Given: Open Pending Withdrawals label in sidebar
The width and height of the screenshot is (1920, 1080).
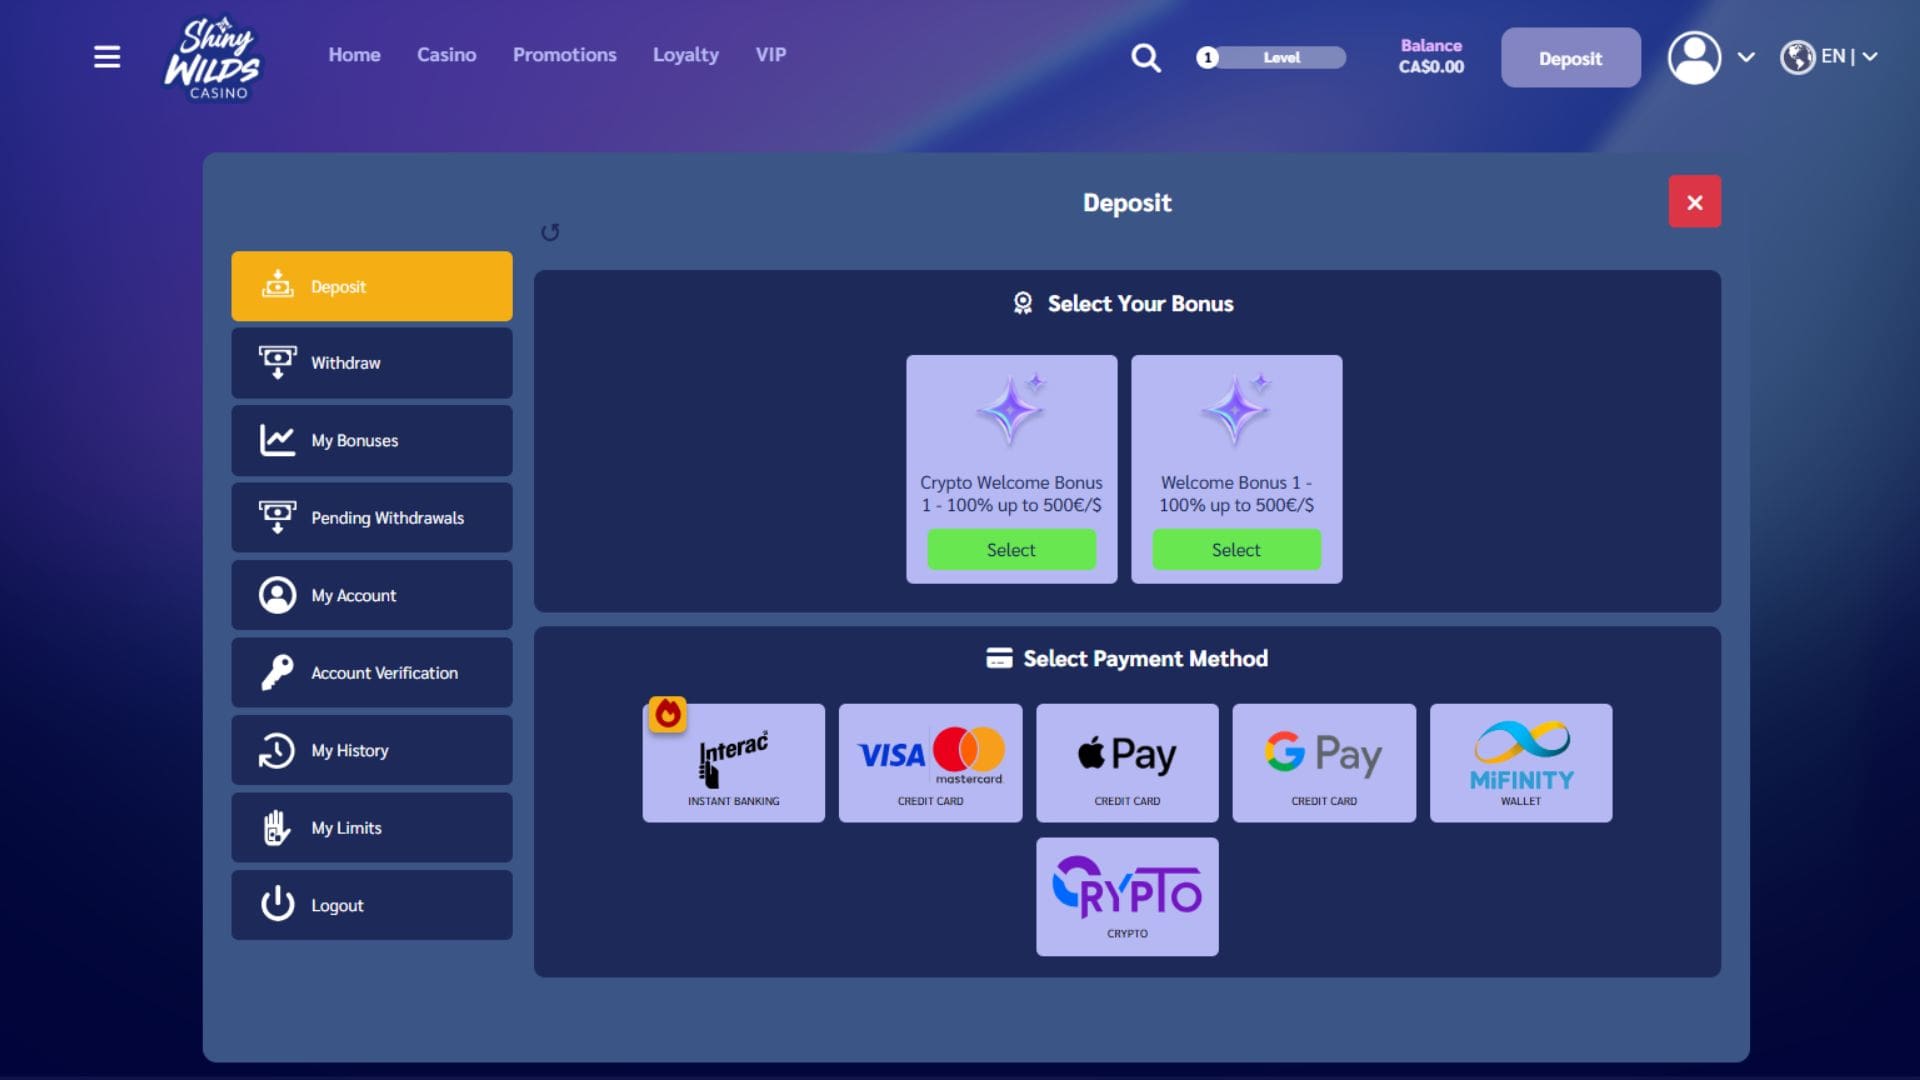Looking at the screenshot, I should coord(387,518).
